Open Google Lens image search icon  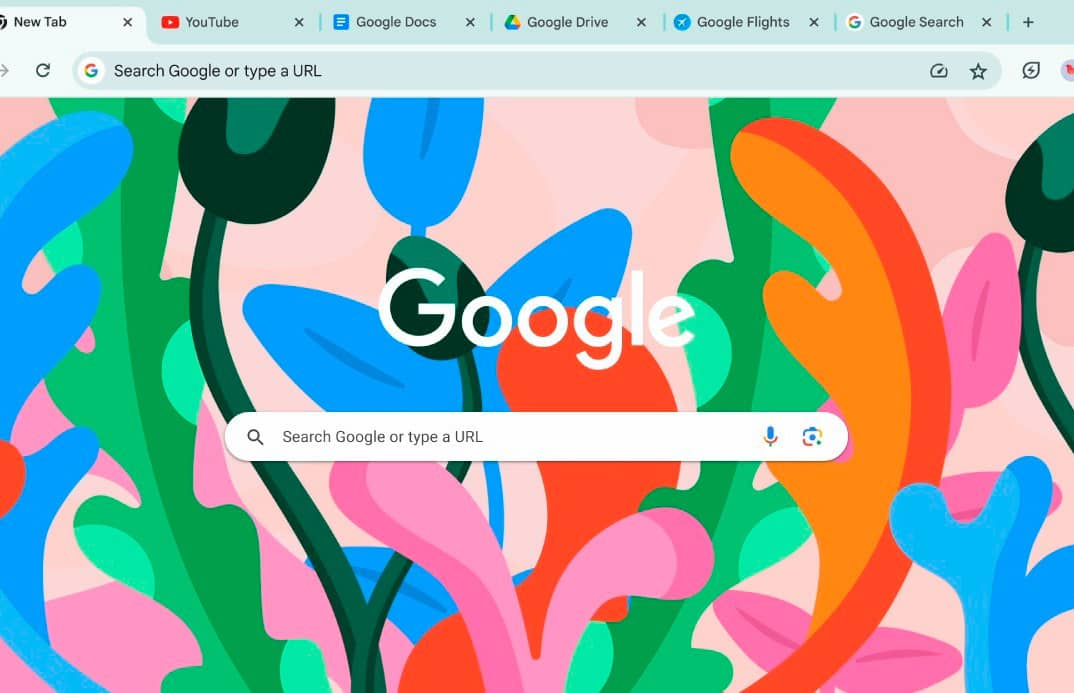(812, 436)
